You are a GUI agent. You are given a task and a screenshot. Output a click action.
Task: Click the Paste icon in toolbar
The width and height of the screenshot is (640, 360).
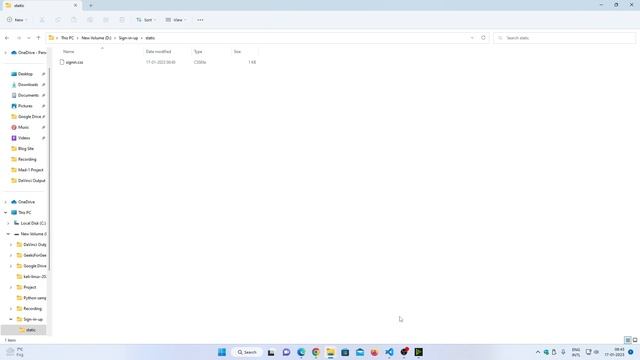click(x=74, y=20)
